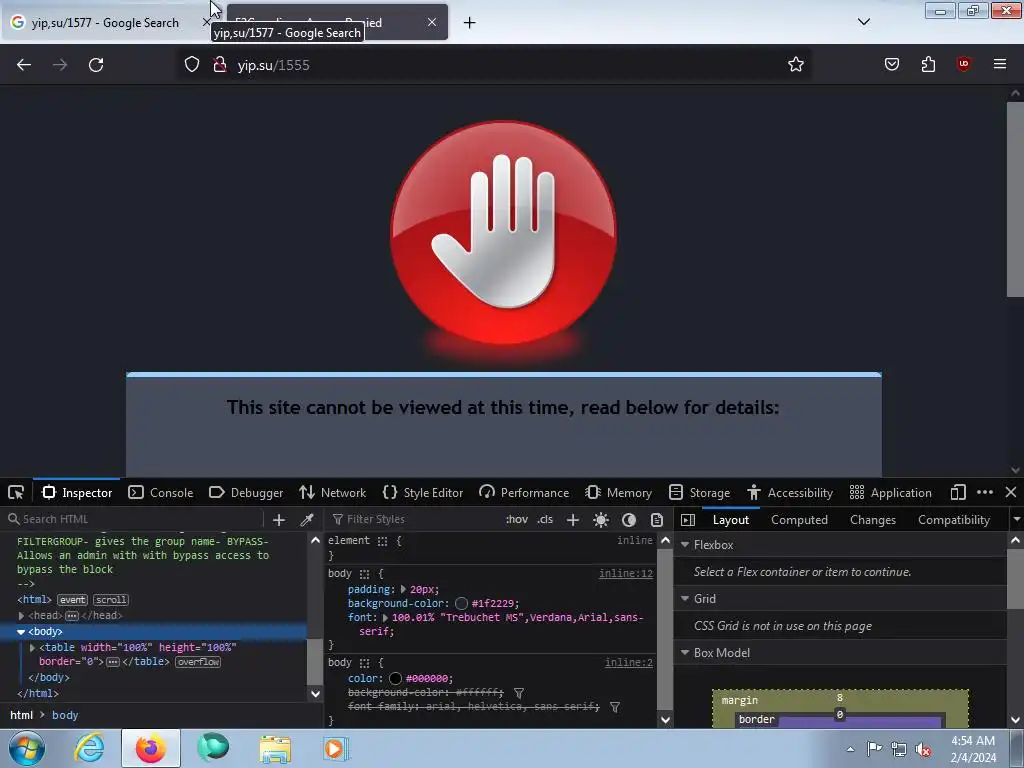Switch to the Console panel
Image resolution: width=1024 pixels, height=768 pixels.
161,492
